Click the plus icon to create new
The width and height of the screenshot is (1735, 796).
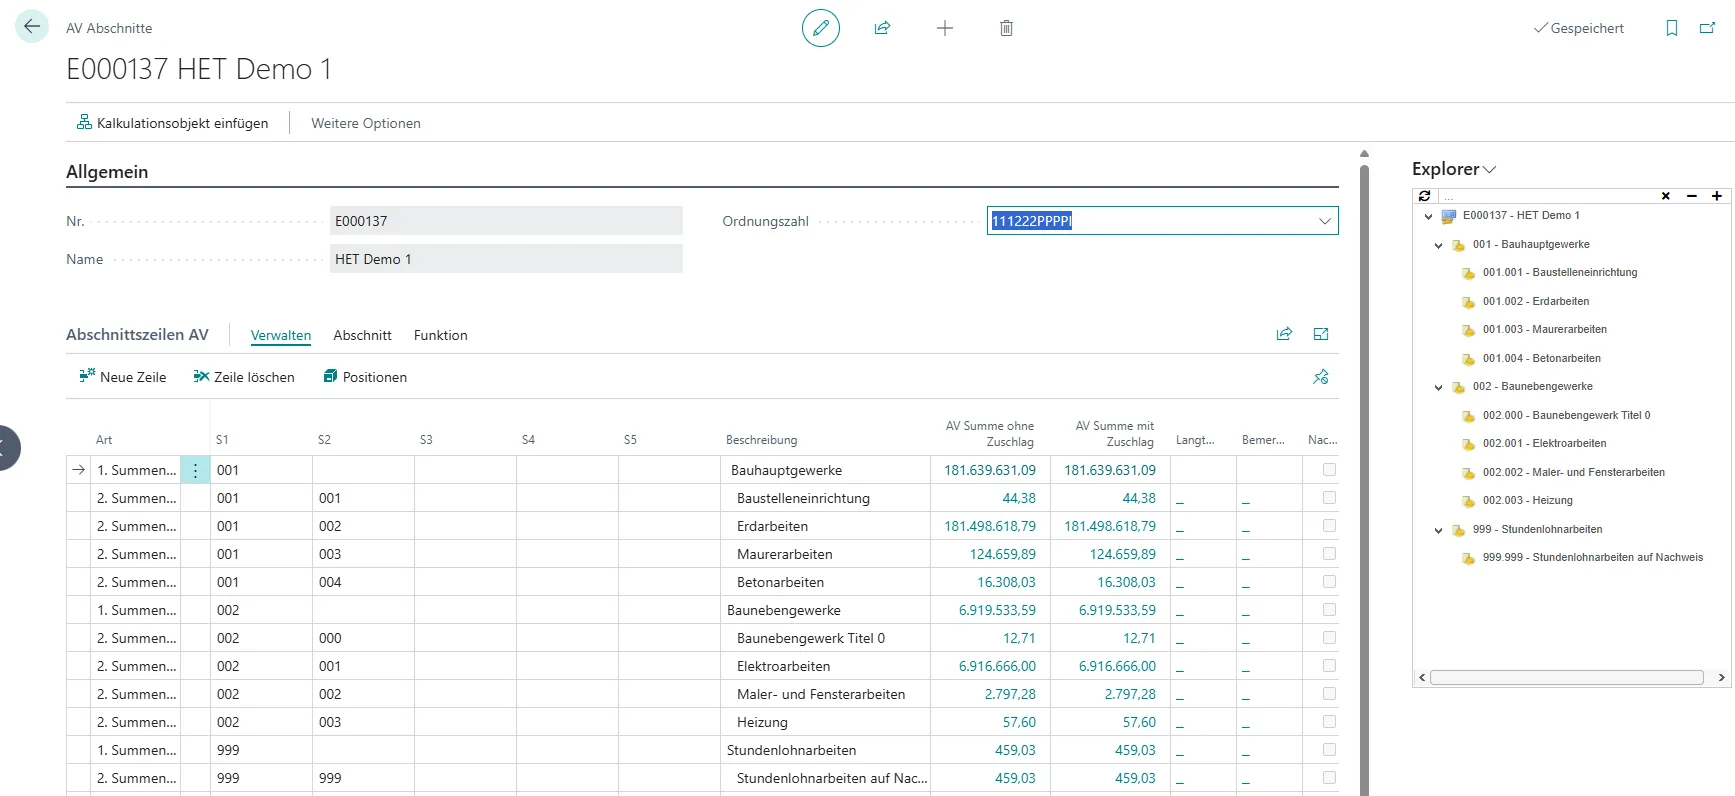pos(944,28)
